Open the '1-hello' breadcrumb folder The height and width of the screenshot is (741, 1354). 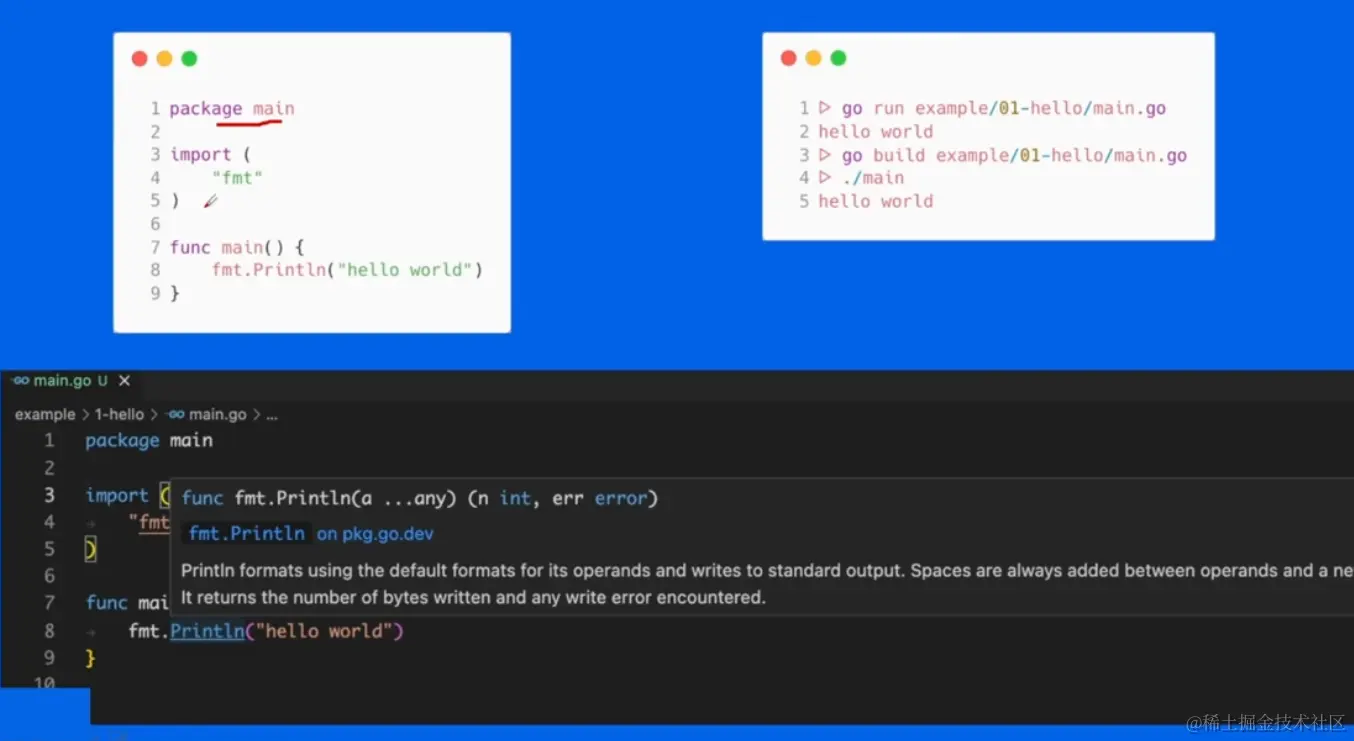pos(119,414)
